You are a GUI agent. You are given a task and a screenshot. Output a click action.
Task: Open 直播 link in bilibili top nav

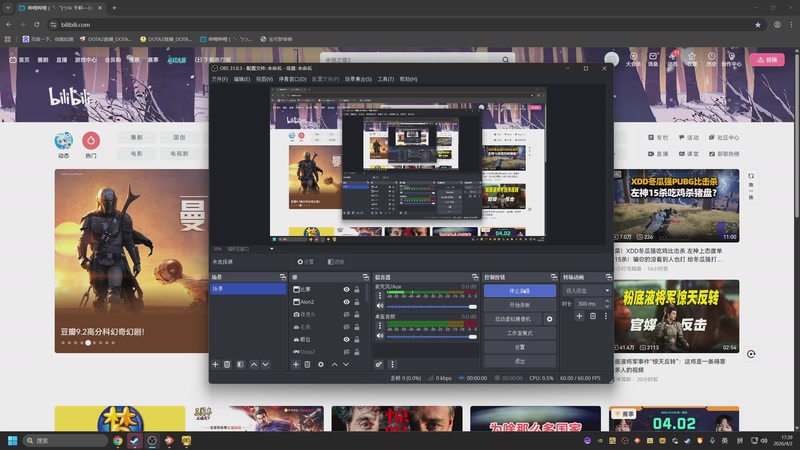pyautogui.click(x=62, y=60)
